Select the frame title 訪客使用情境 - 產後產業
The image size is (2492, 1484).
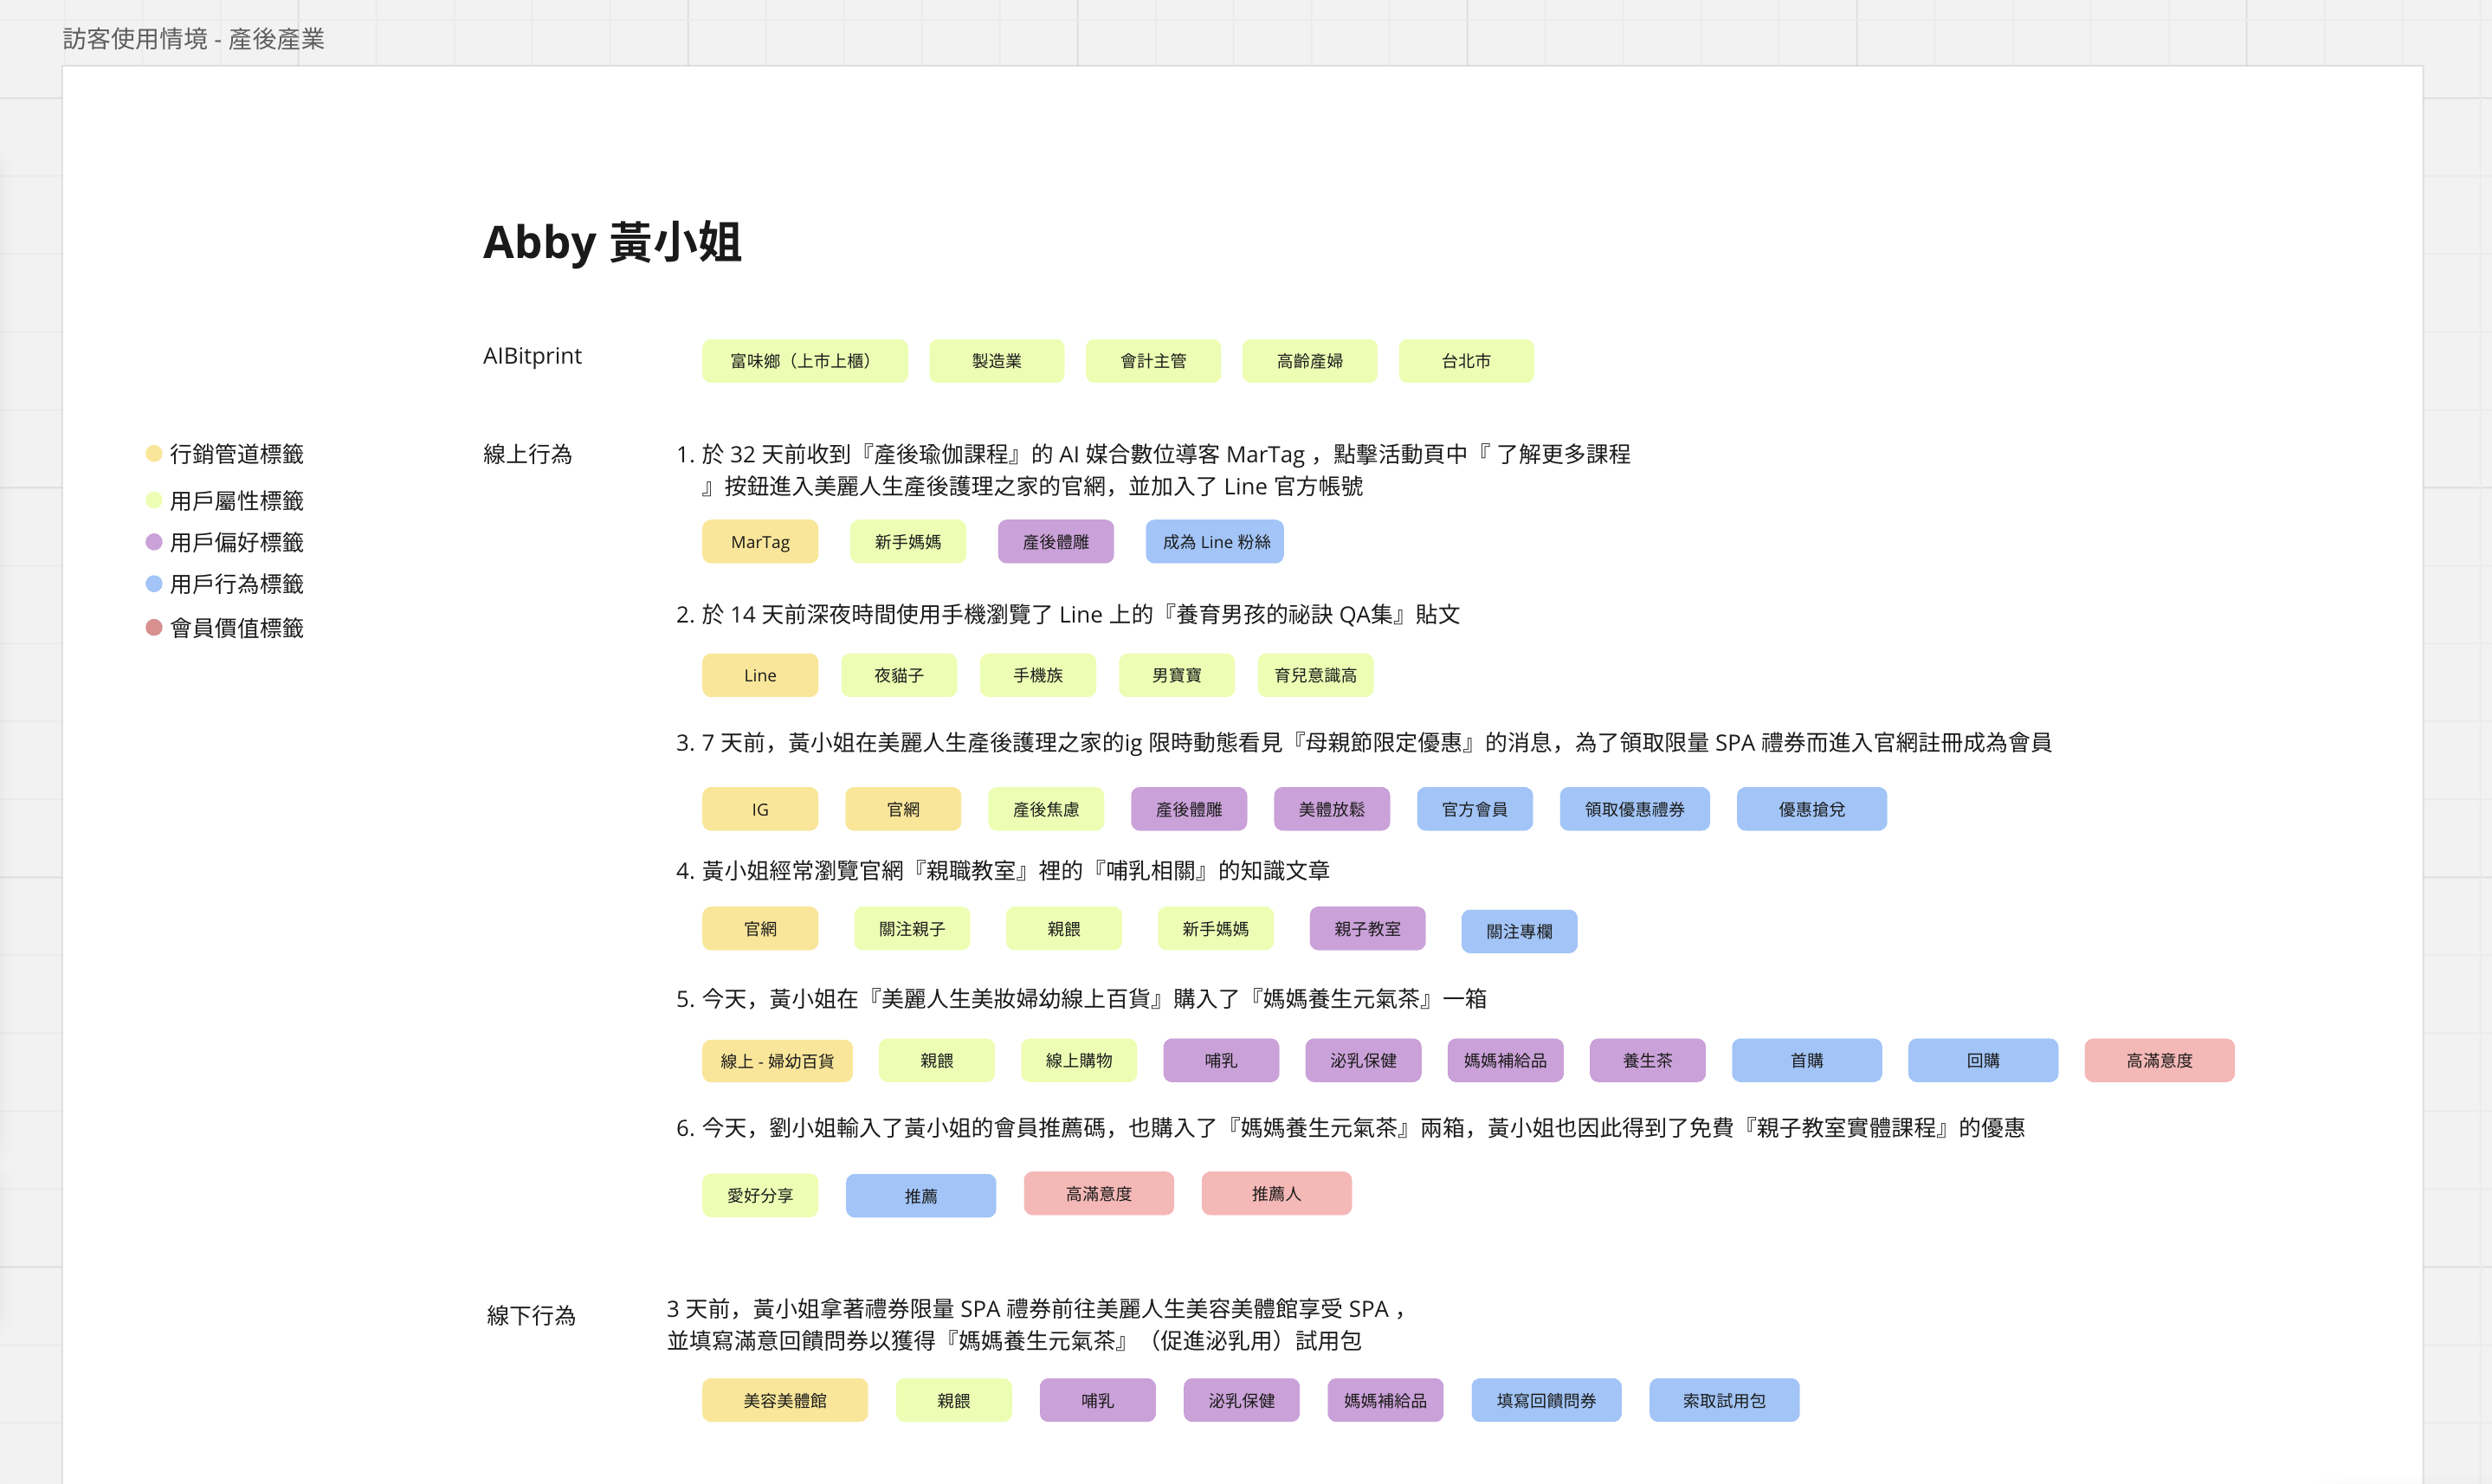[x=194, y=39]
